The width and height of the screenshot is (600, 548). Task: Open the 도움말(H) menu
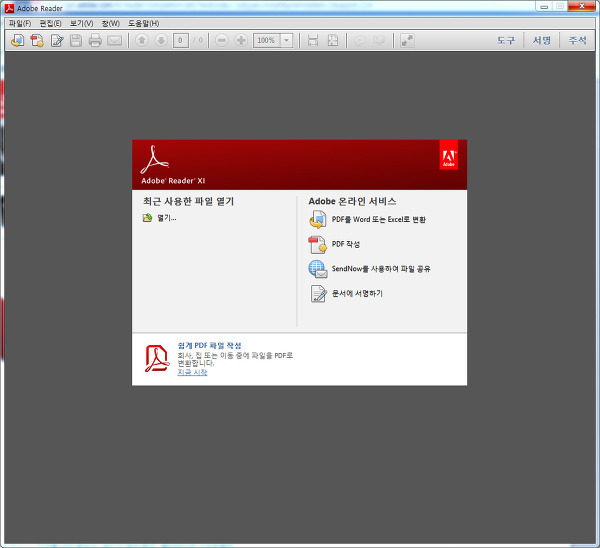pyautogui.click(x=143, y=23)
